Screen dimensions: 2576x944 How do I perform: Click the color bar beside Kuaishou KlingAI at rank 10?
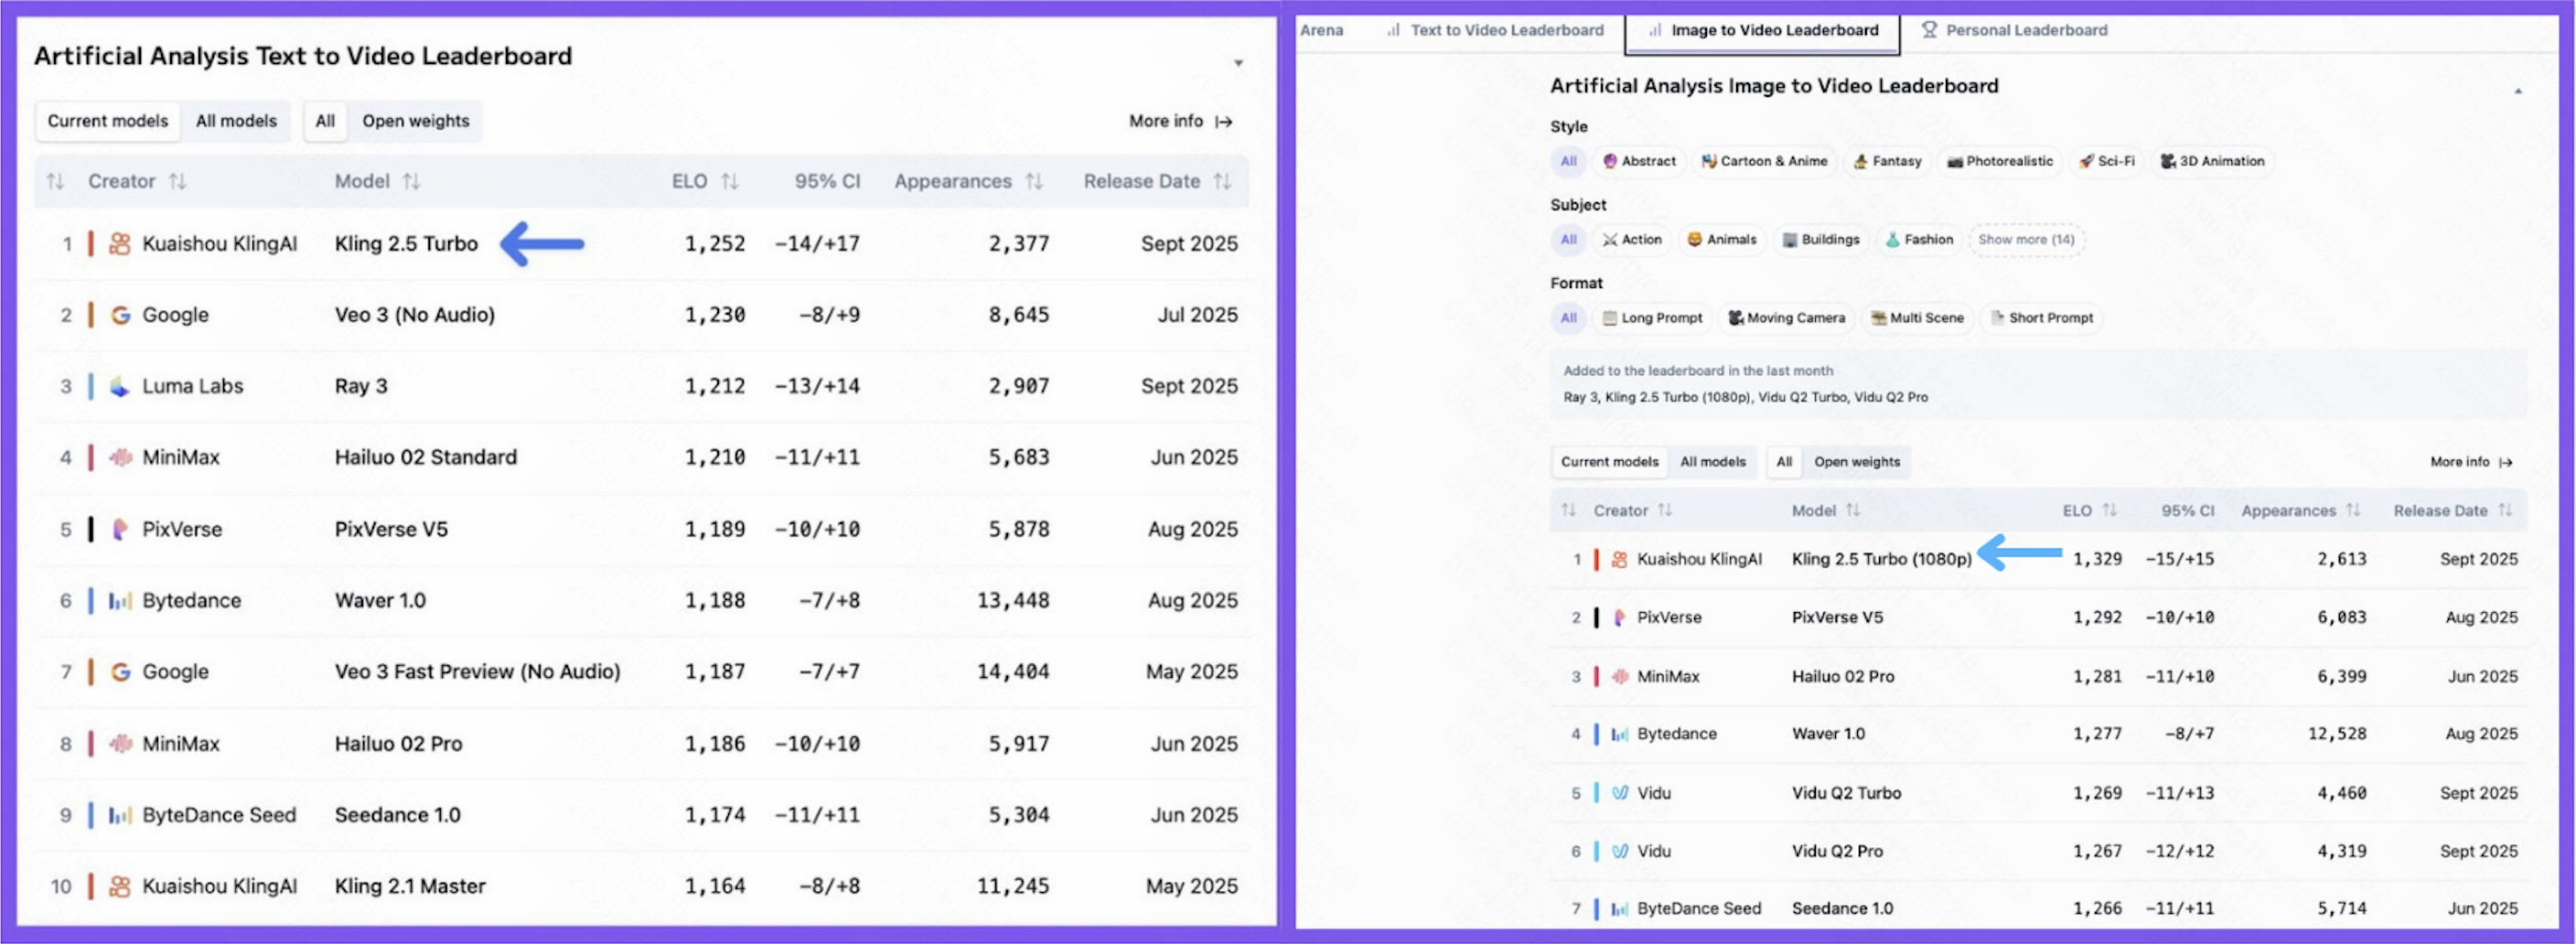[91, 886]
